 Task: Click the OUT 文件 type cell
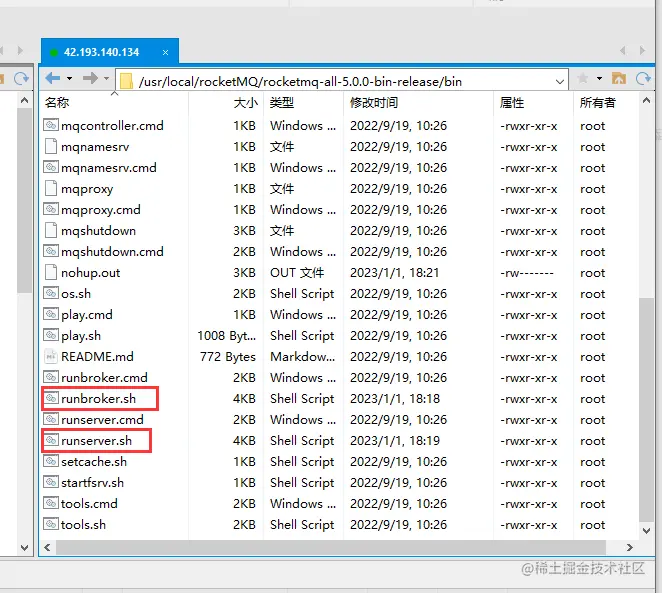click(x=297, y=273)
